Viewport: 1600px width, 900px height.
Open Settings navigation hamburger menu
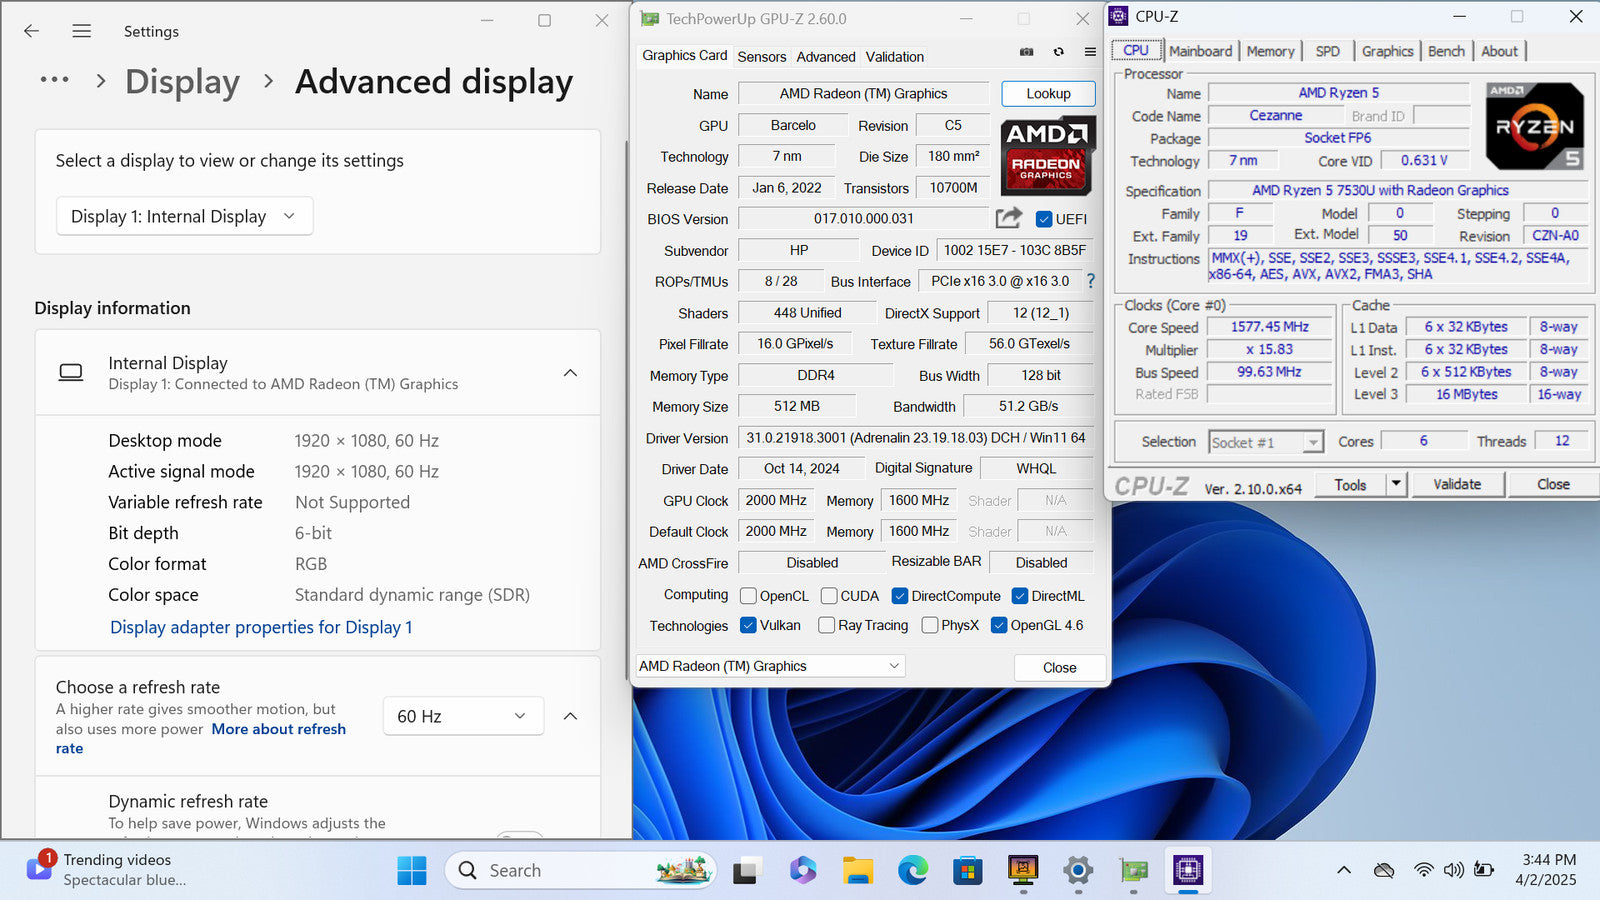click(x=82, y=31)
